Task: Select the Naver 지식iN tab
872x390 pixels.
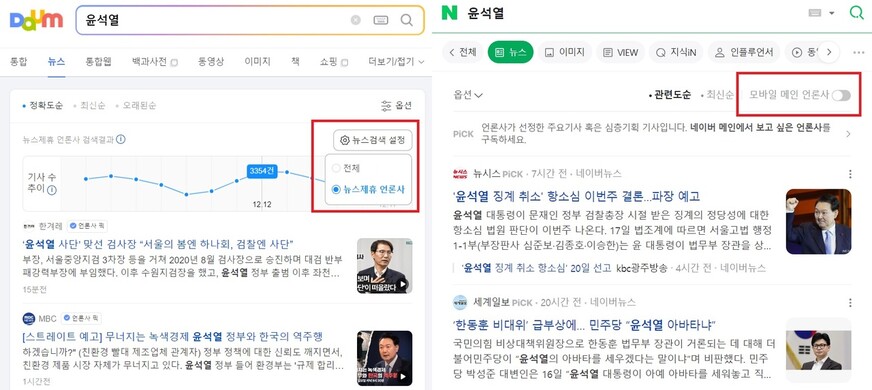Action: [676, 52]
